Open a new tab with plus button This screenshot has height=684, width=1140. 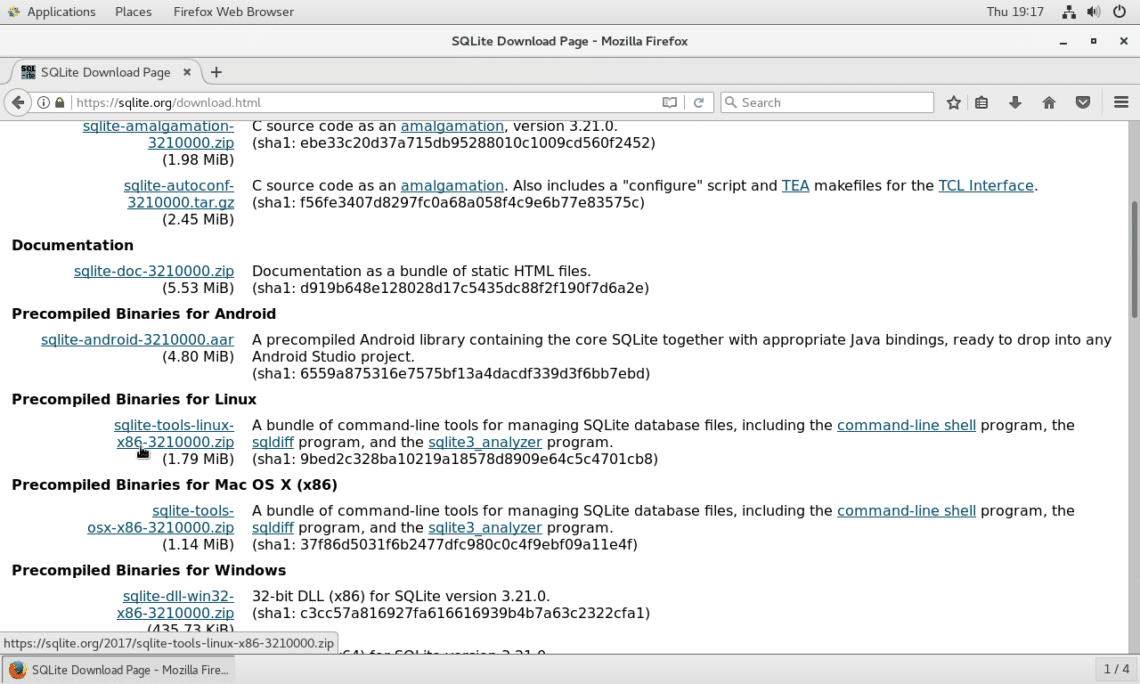[216, 72]
